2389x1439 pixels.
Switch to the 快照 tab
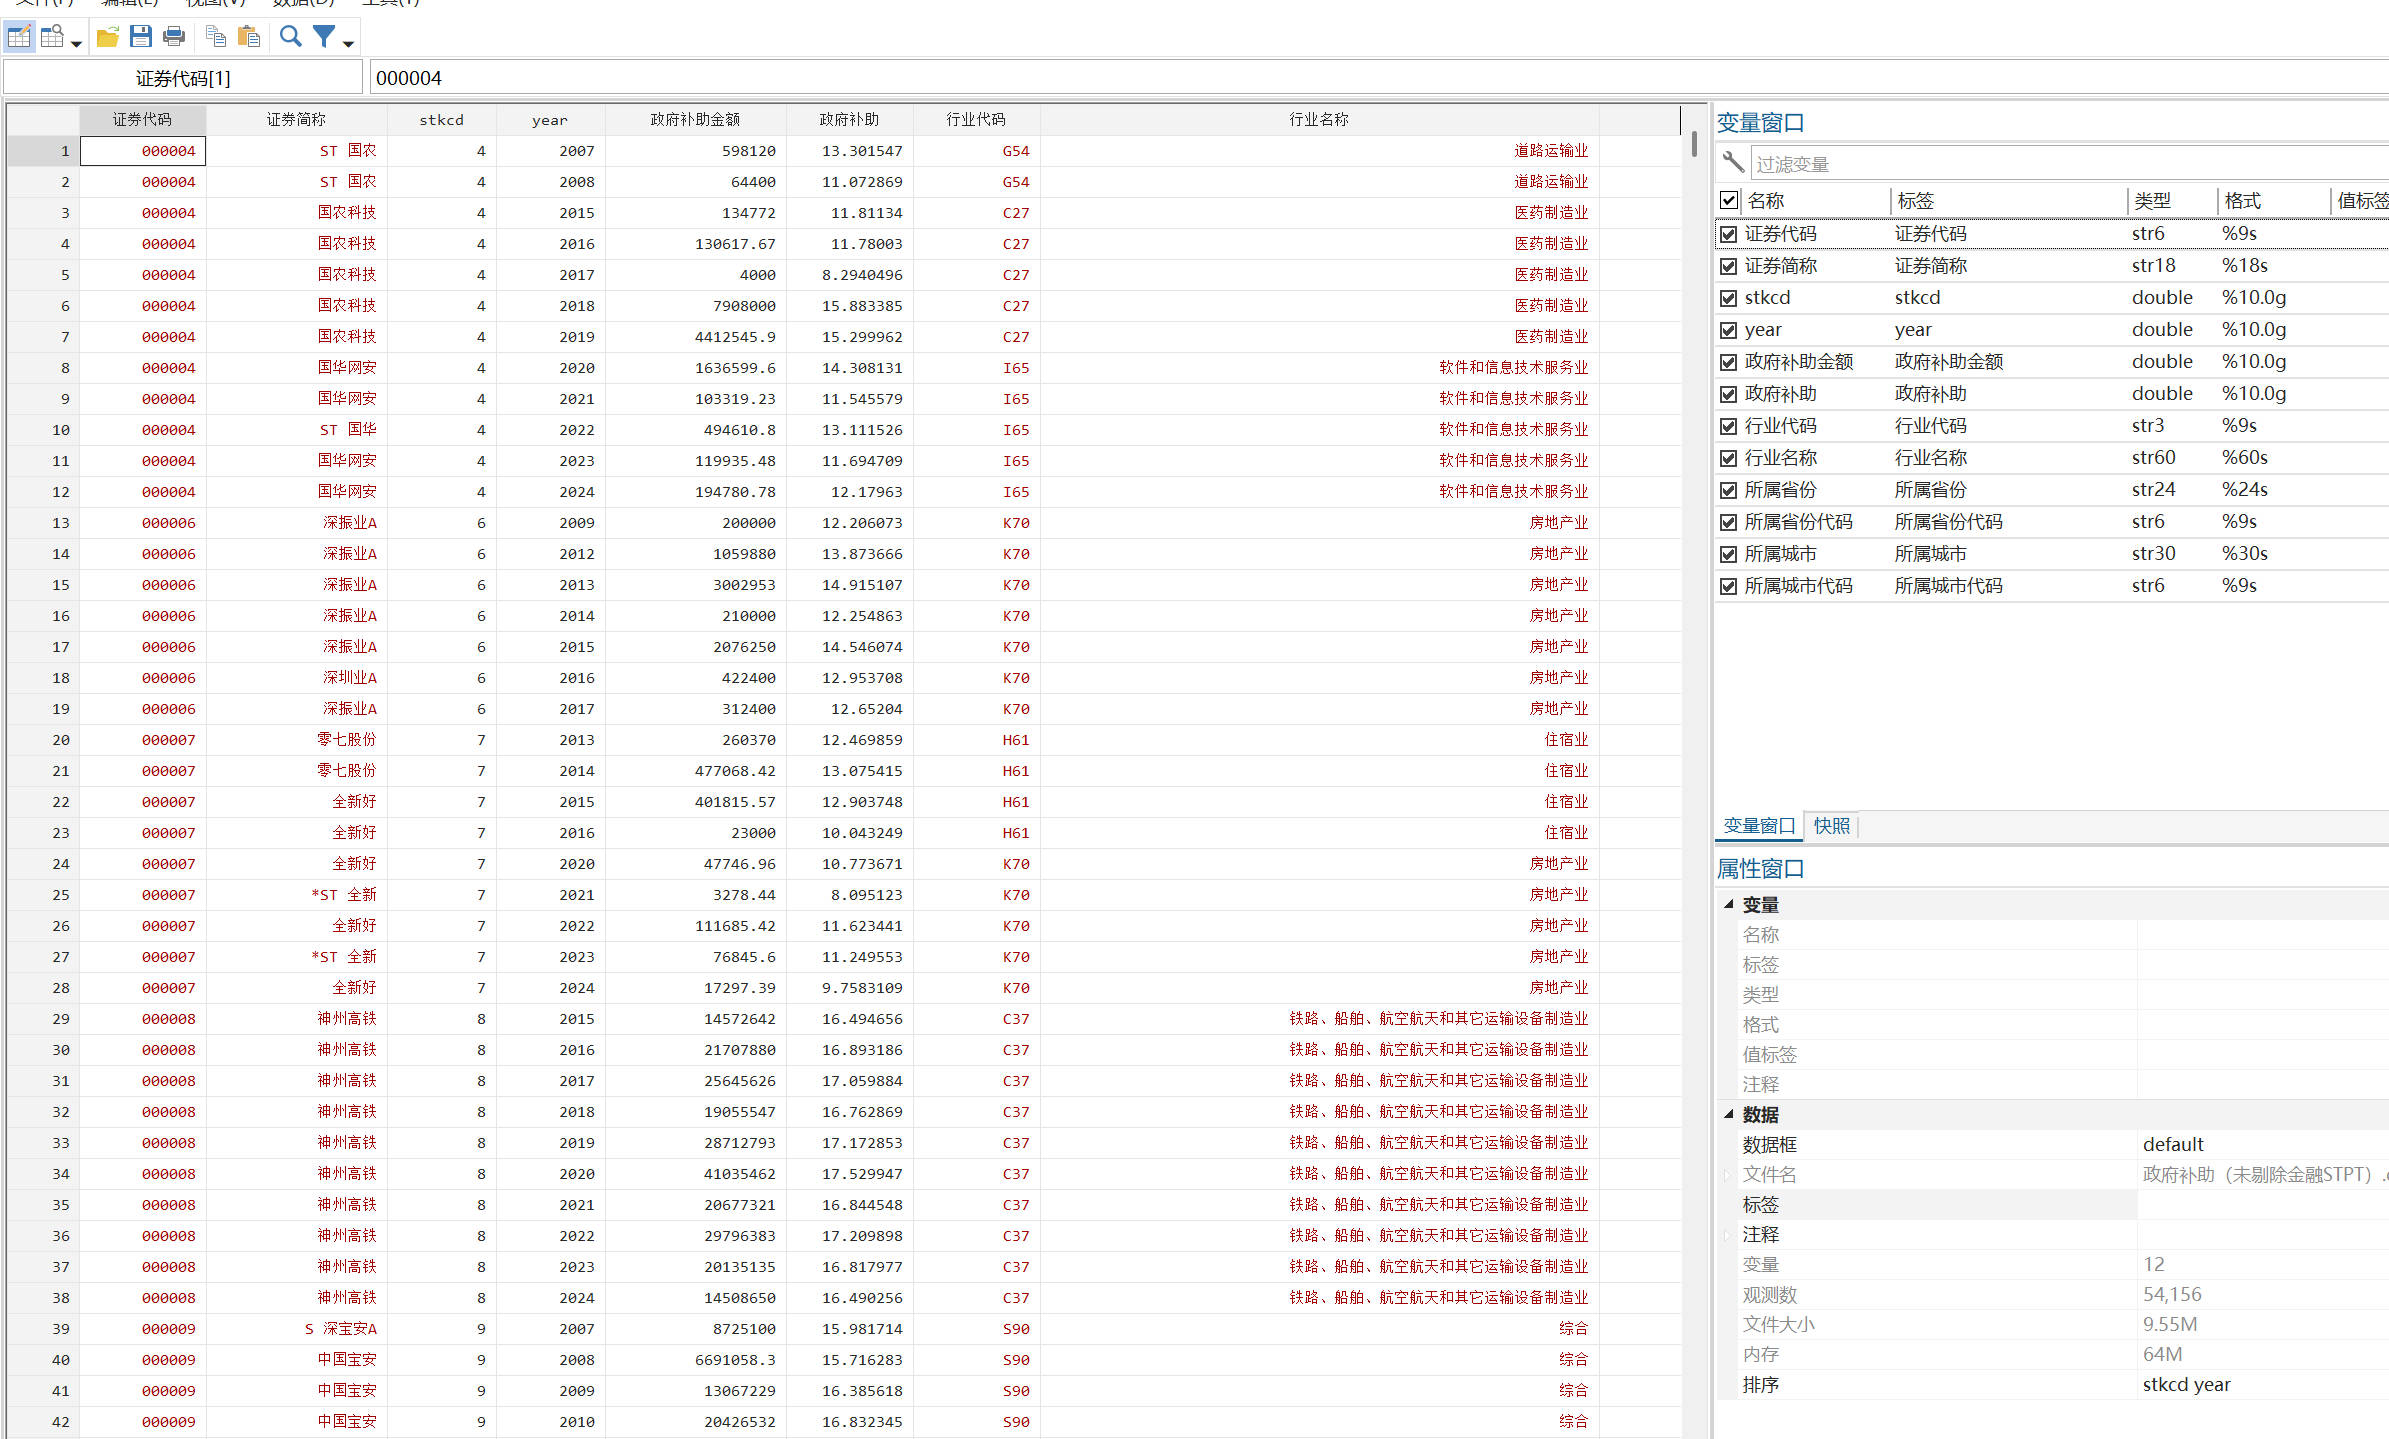(1831, 826)
